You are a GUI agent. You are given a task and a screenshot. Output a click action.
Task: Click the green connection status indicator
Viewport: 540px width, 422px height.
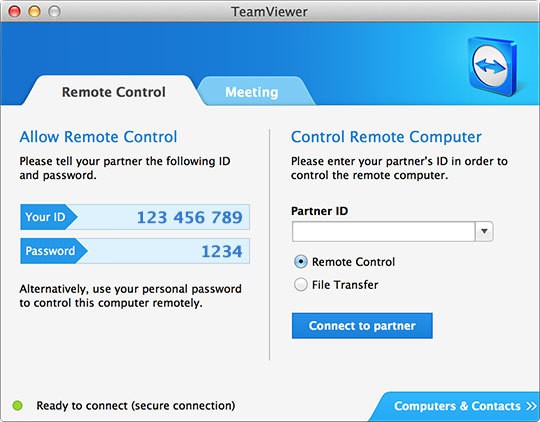(17, 405)
